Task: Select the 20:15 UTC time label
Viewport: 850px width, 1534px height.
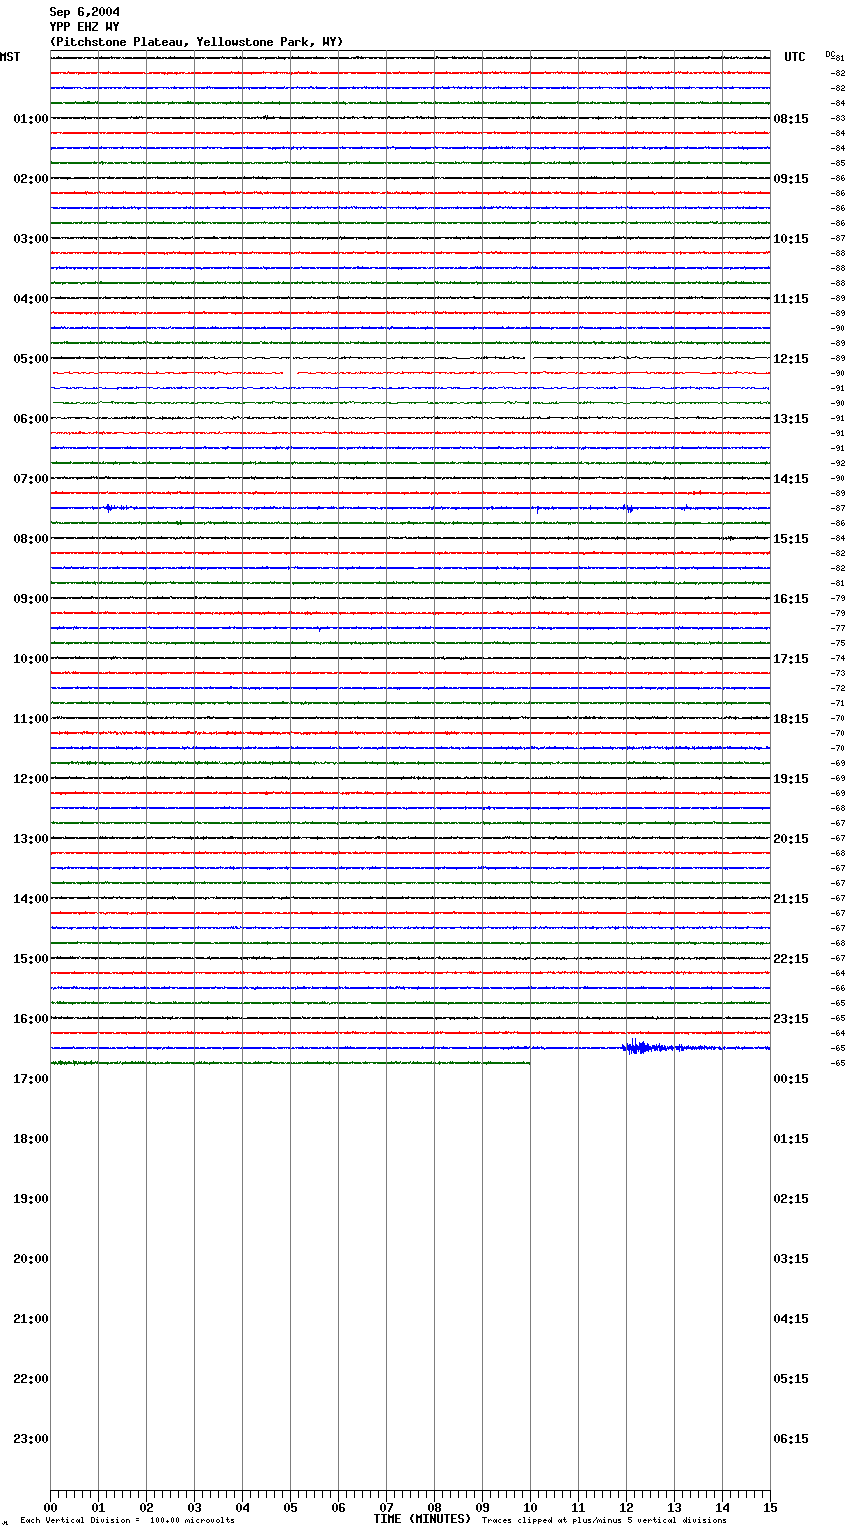Action: pos(791,839)
